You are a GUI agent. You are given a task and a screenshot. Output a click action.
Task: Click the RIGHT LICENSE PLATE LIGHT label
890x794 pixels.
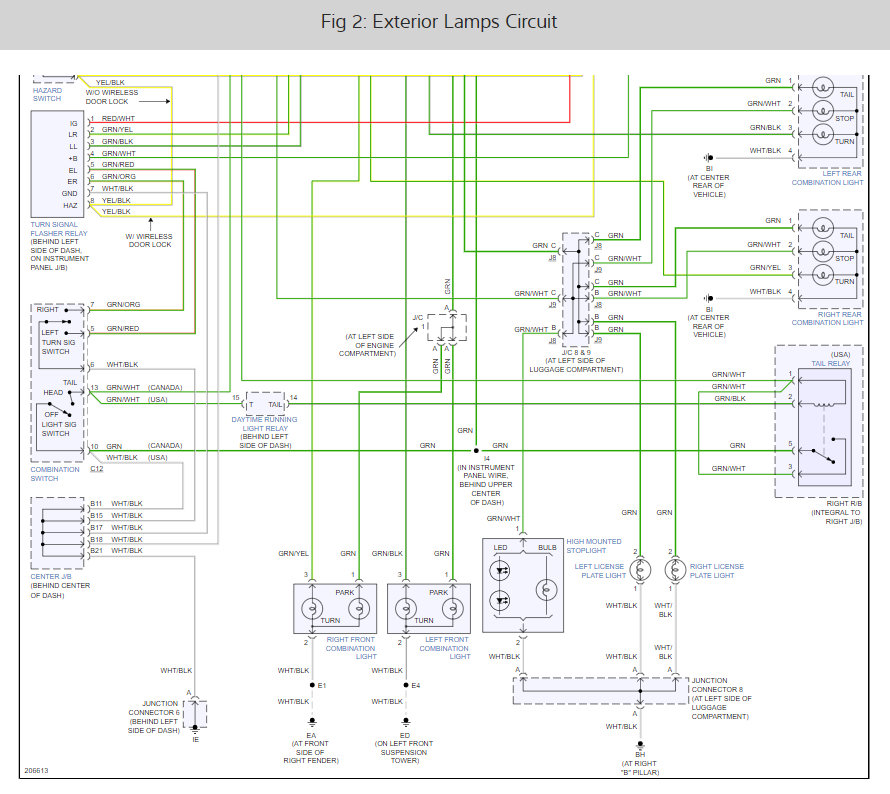point(716,571)
